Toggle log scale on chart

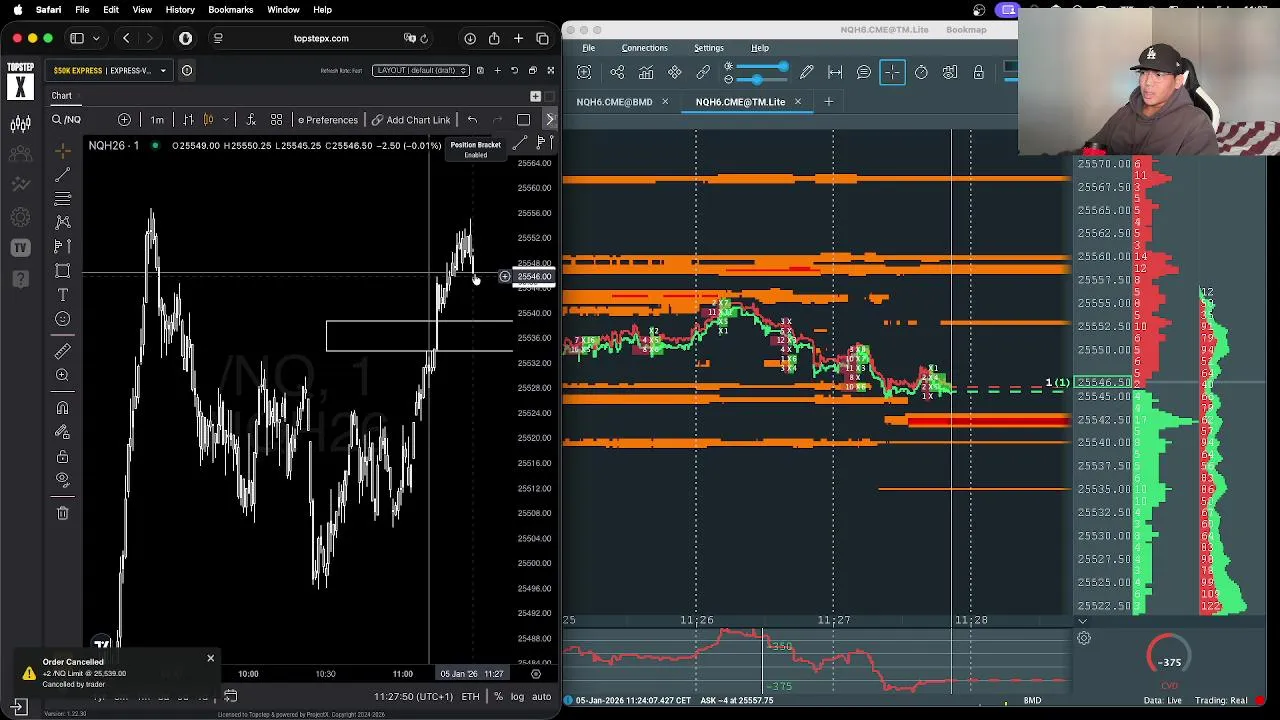point(517,696)
